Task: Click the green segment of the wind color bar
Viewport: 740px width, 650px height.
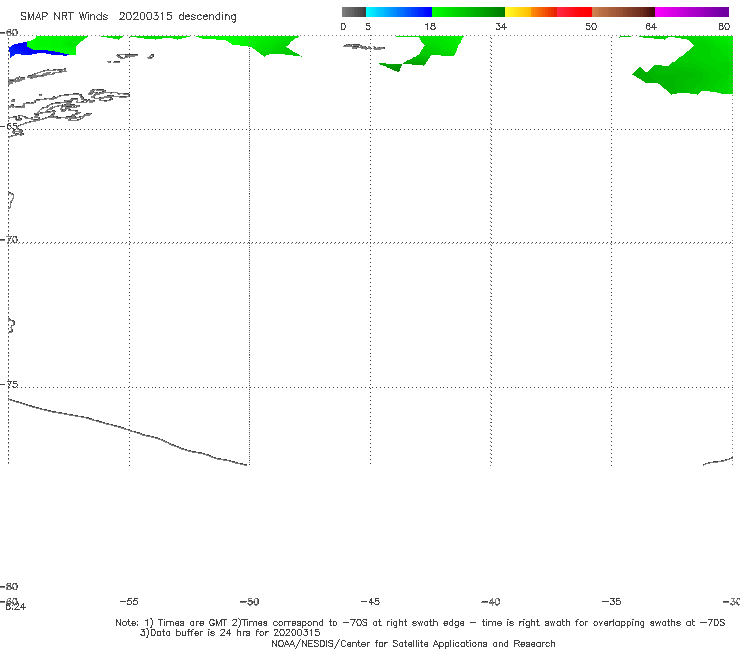Action: [469, 12]
